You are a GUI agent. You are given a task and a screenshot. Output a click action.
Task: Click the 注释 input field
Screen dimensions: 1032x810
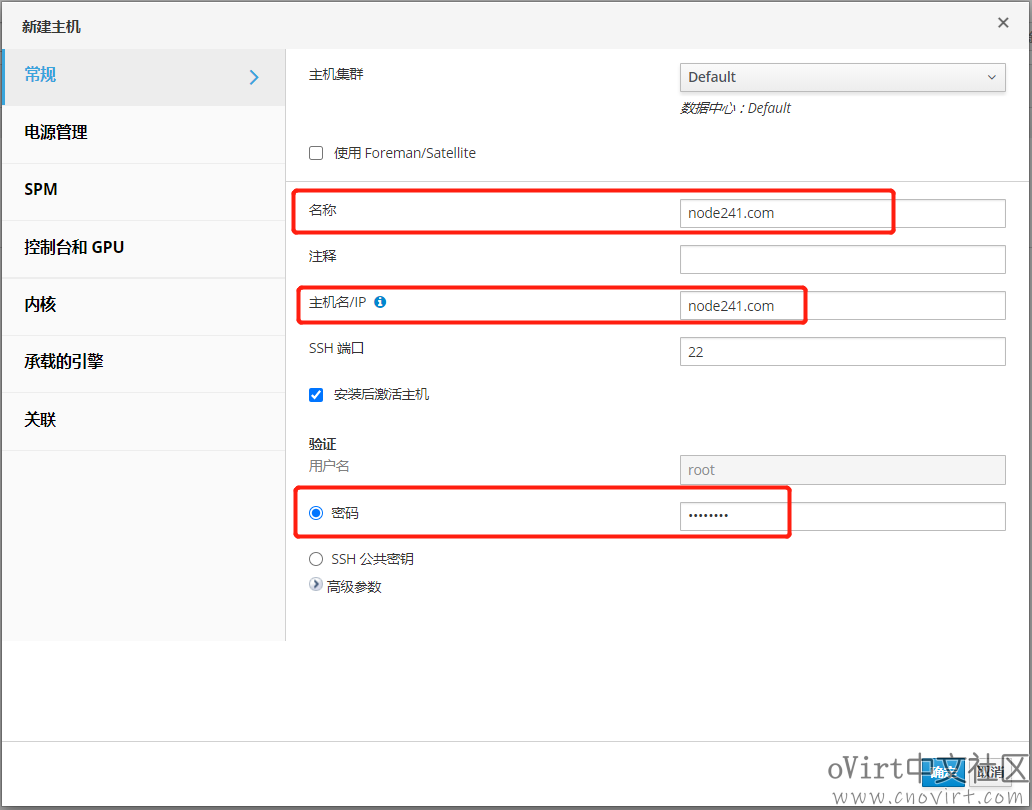[842, 259]
